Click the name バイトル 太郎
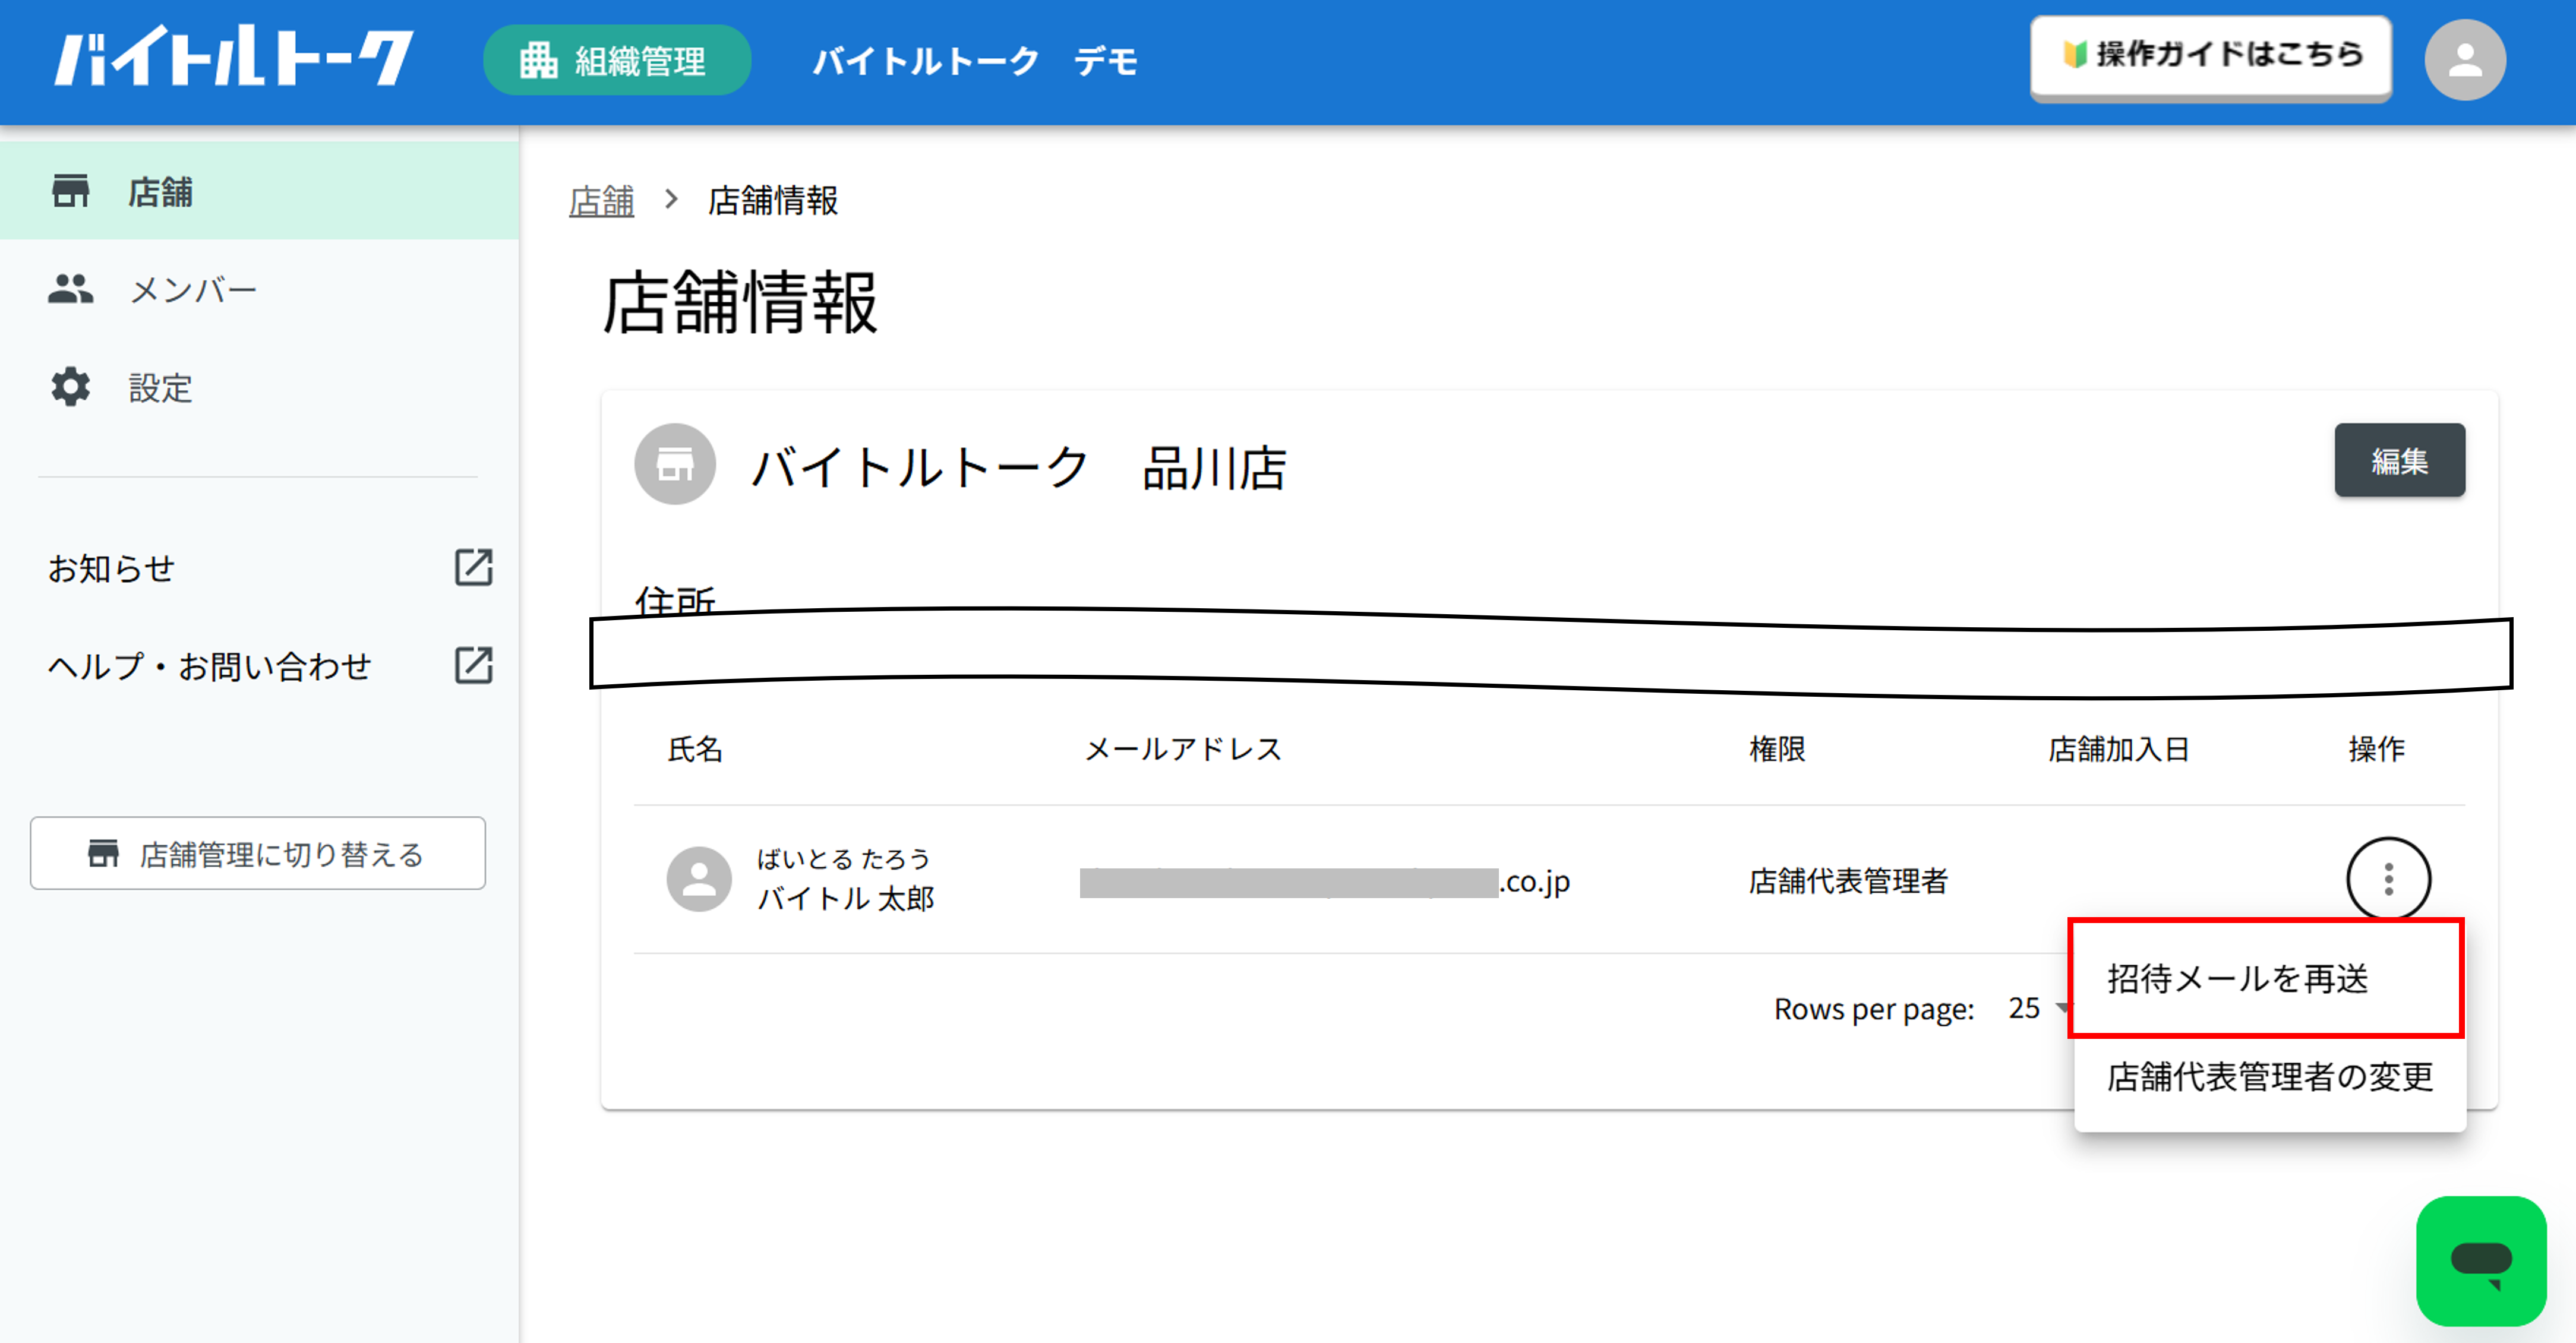Viewport: 2576px width, 1343px height. tap(845, 899)
